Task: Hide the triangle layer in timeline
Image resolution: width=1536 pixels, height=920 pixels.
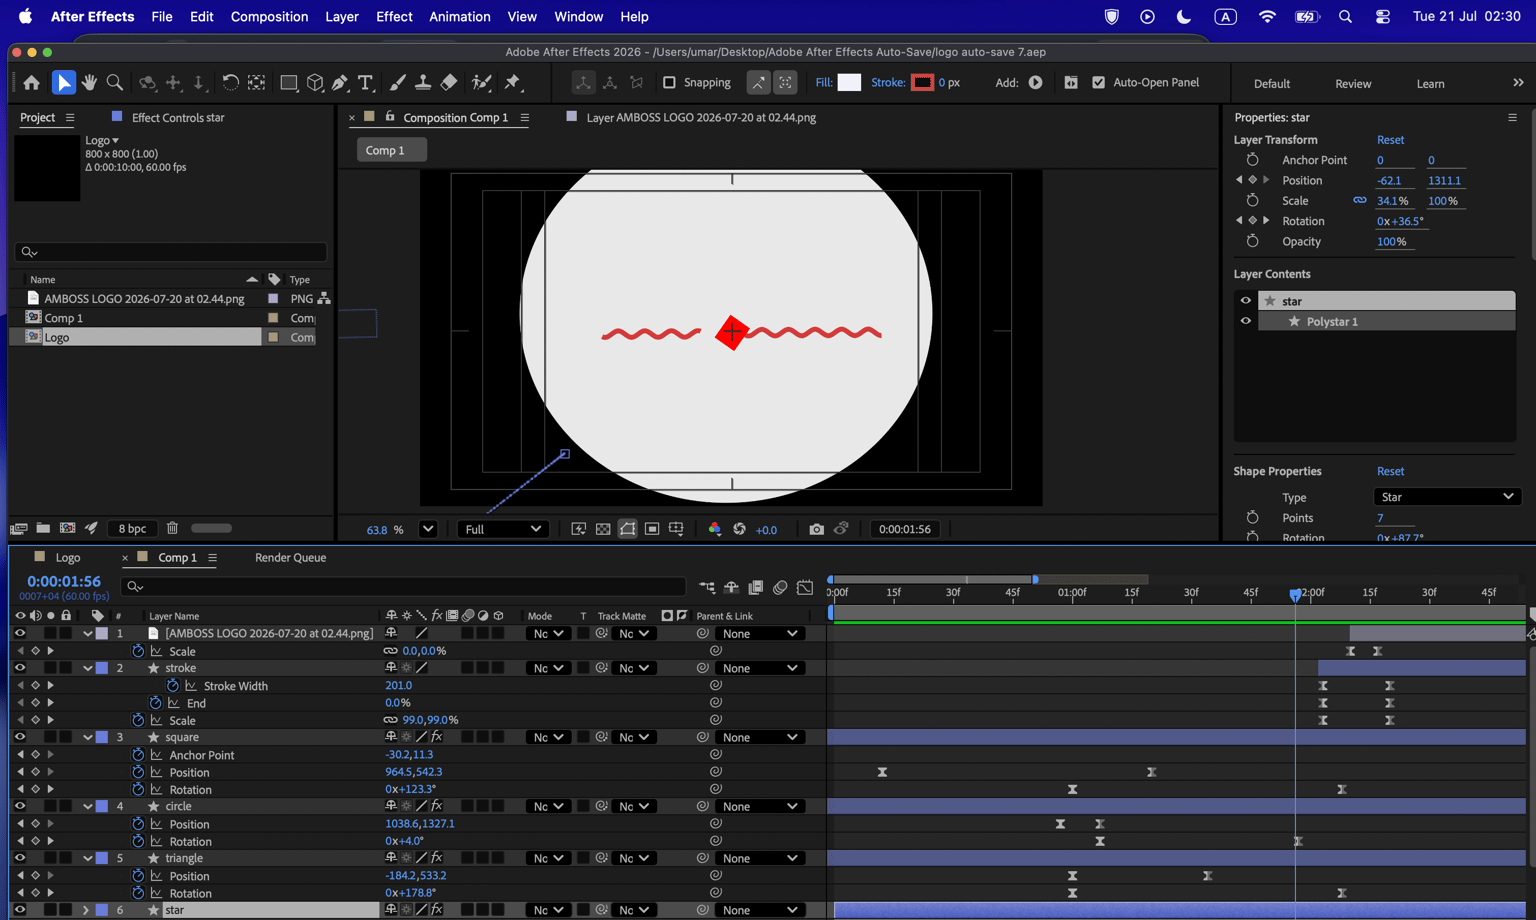Action: [19, 858]
